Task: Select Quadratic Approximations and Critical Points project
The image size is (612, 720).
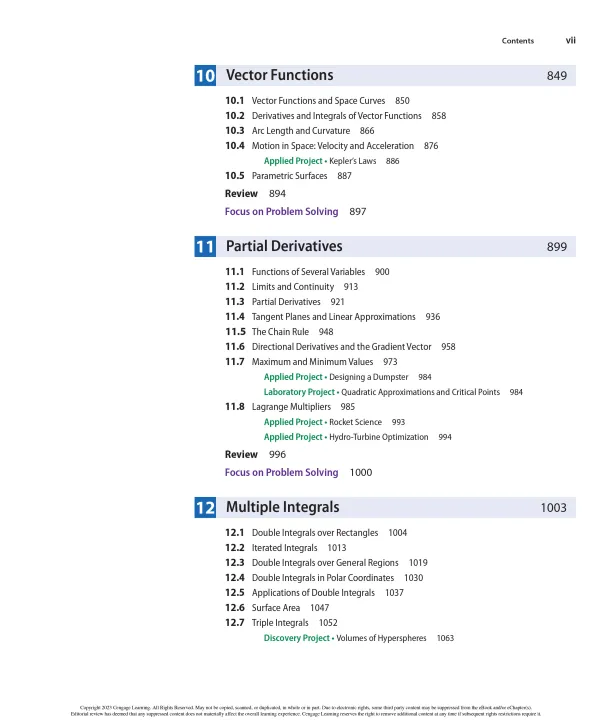Action: 413,392
